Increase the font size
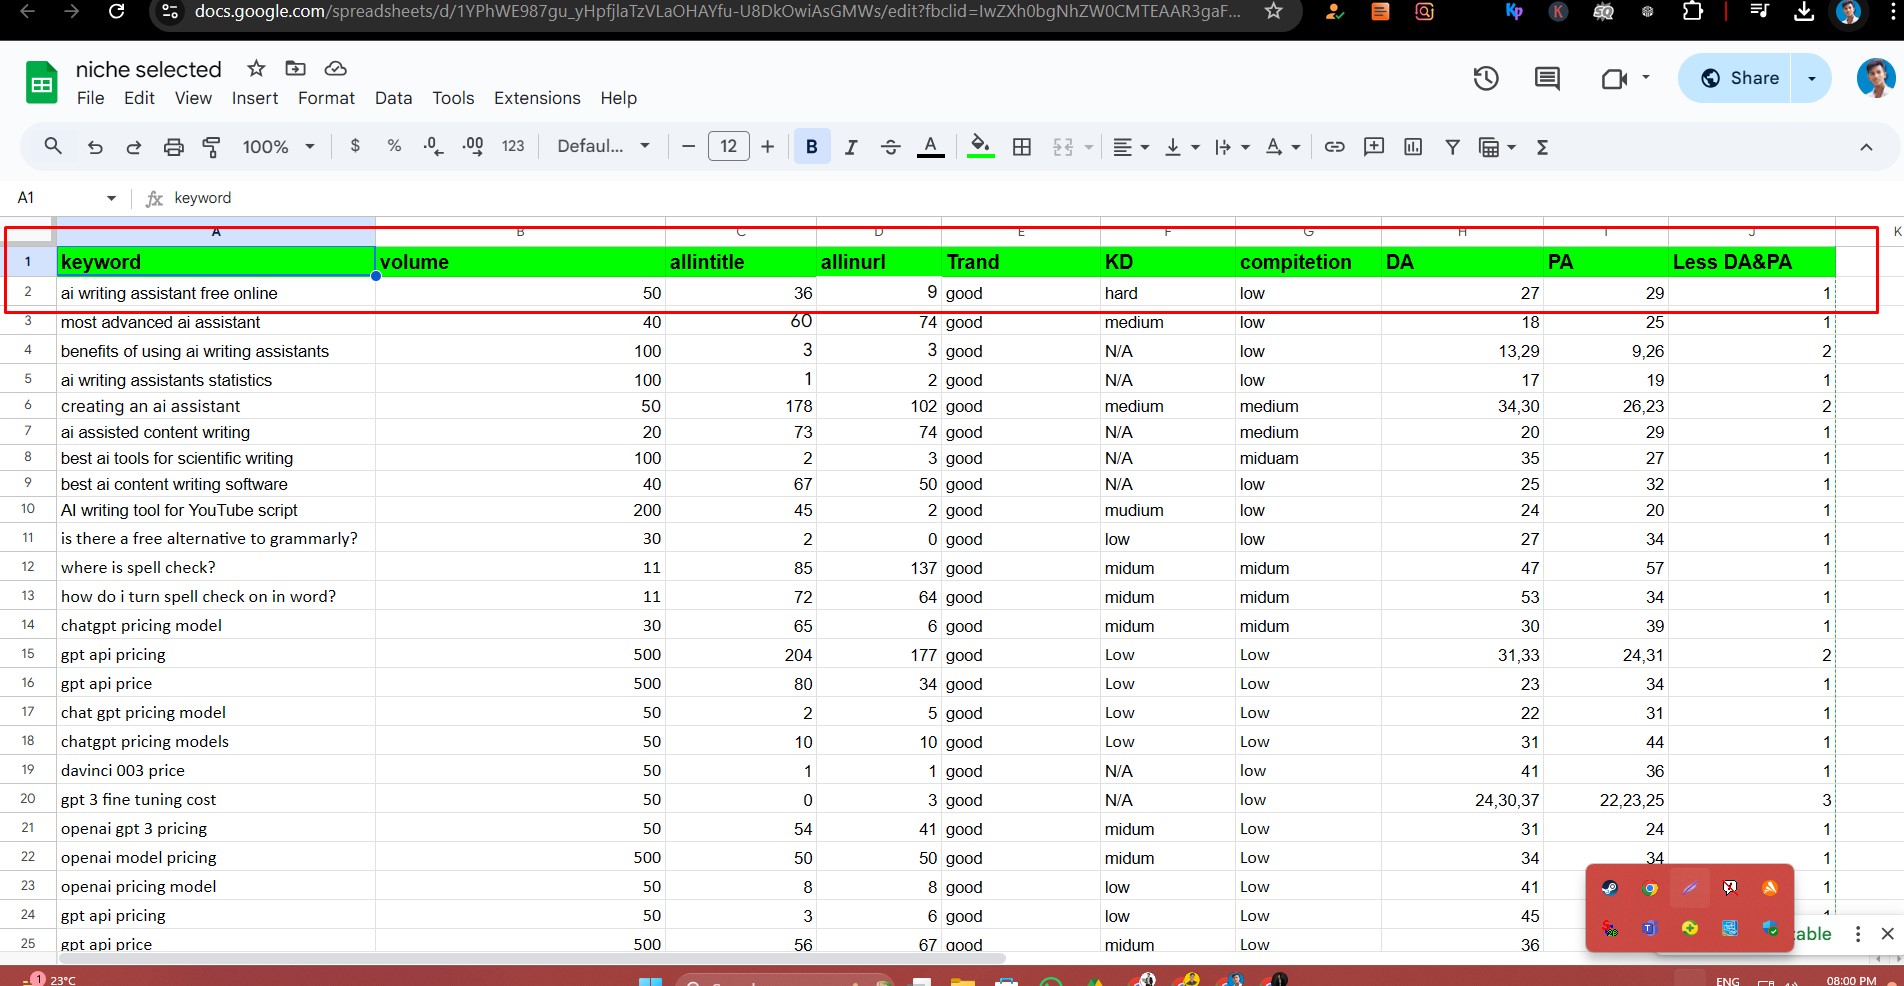The height and width of the screenshot is (986, 1904). [767, 147]
